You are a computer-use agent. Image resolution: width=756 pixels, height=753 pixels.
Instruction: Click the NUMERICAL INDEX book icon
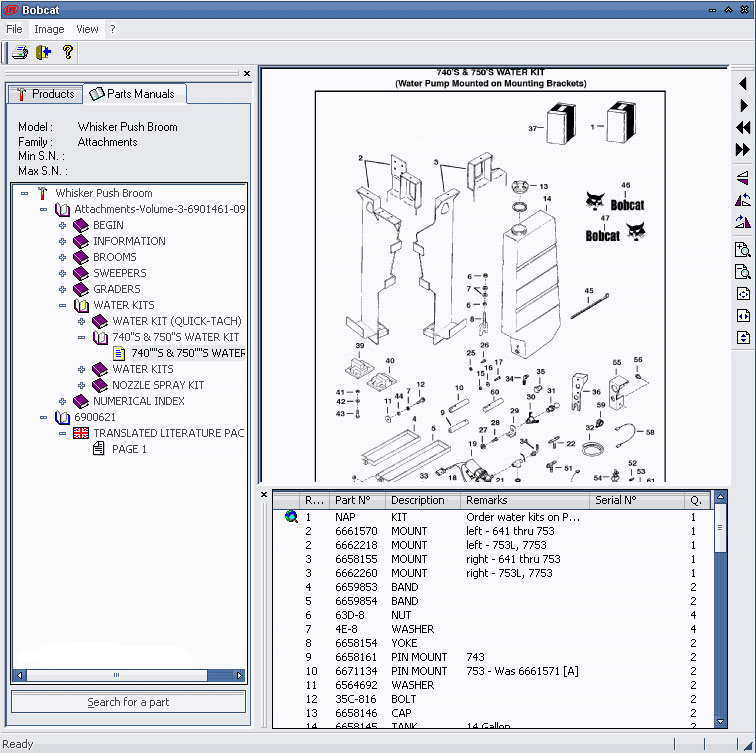(x=81, y=401)
